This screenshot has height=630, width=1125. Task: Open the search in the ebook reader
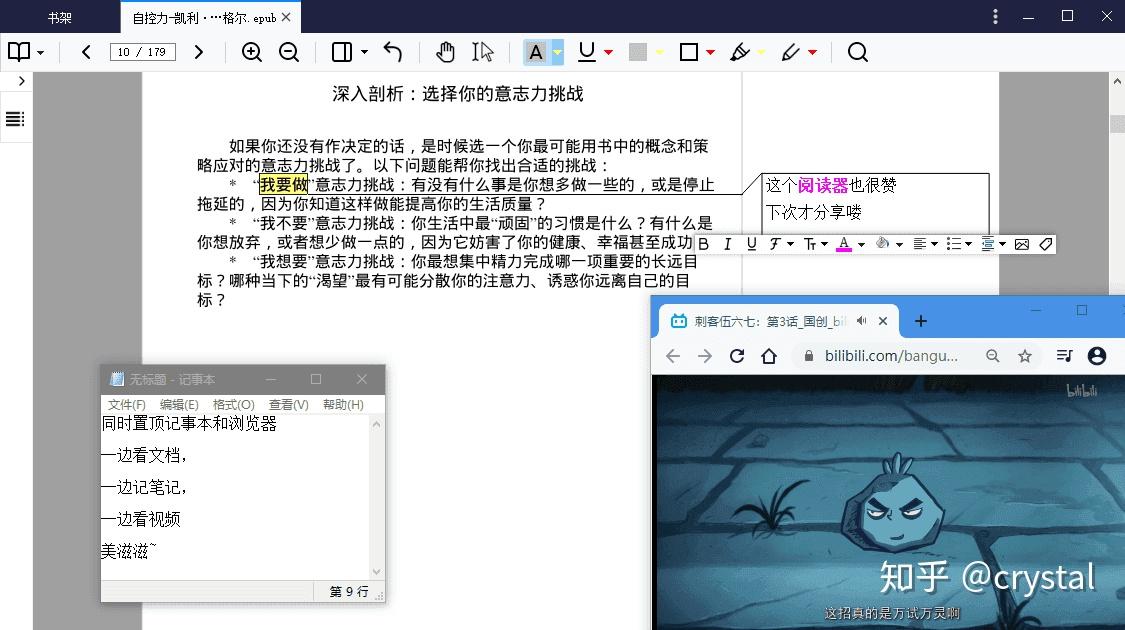pos(858,52)
